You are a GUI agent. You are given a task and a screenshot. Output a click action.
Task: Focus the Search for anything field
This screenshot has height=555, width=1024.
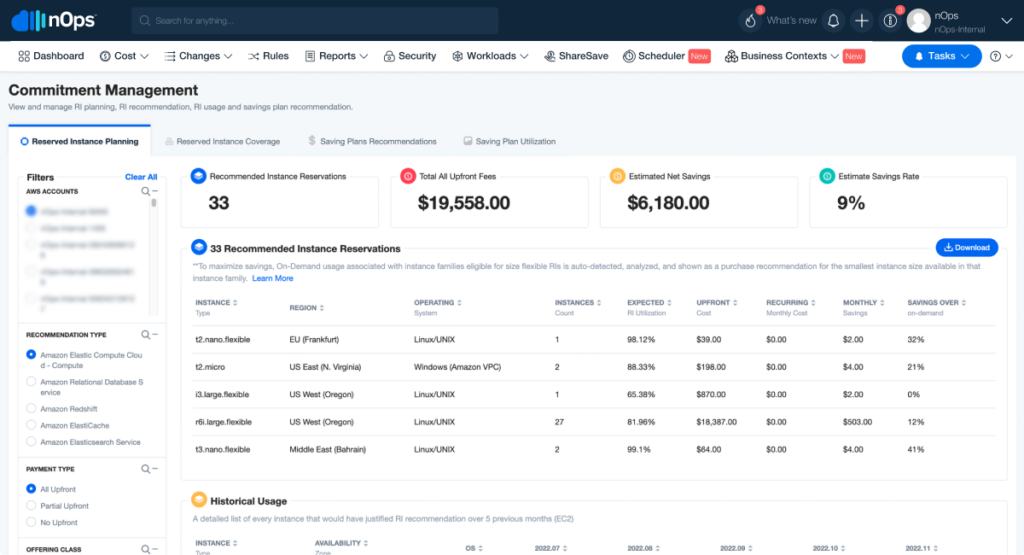315,21
